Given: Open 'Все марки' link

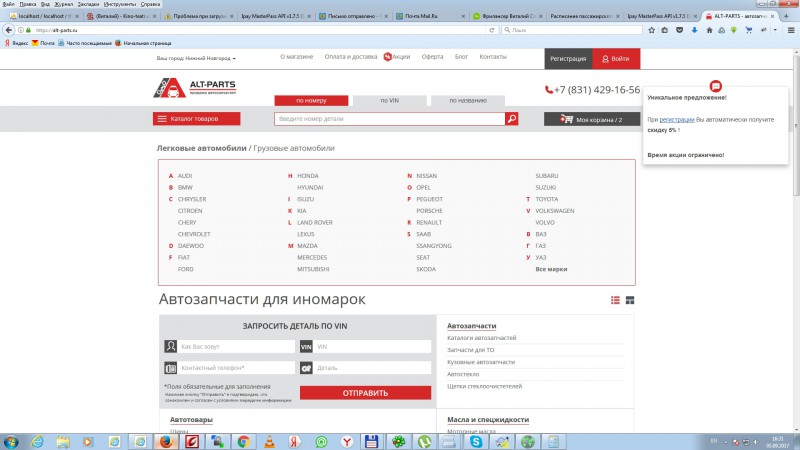Looking at the screenshot, I should (x=551, y=269).
